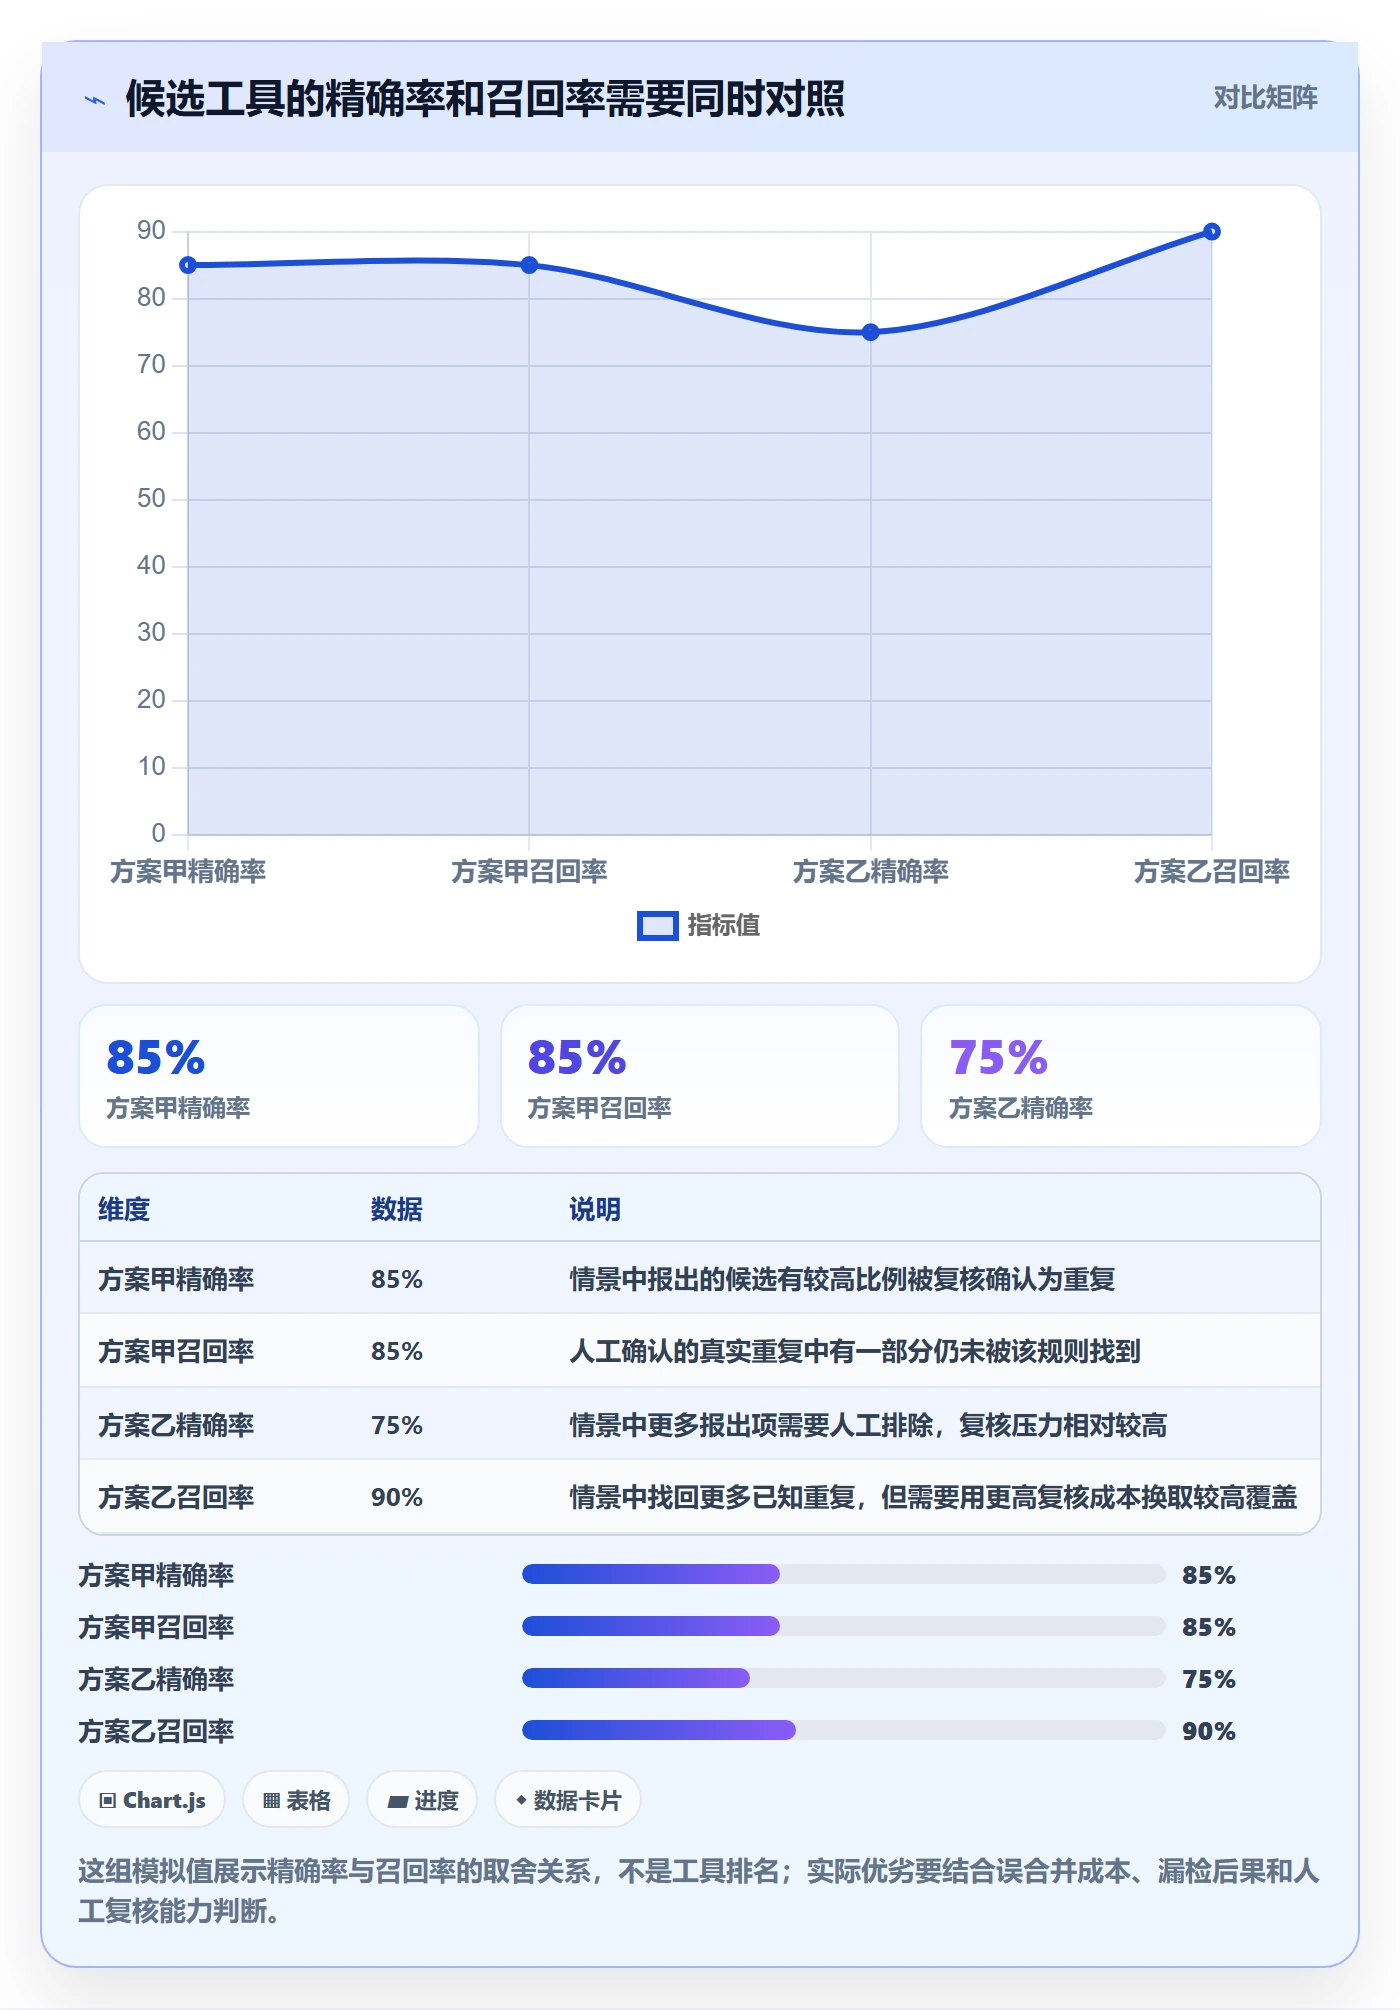The width and height of the screenshot is (1400, 2010).
Task: Click description 人工确认的真实重复中有一部分仍未被该规则找到
Action: tap(855, 1352)
